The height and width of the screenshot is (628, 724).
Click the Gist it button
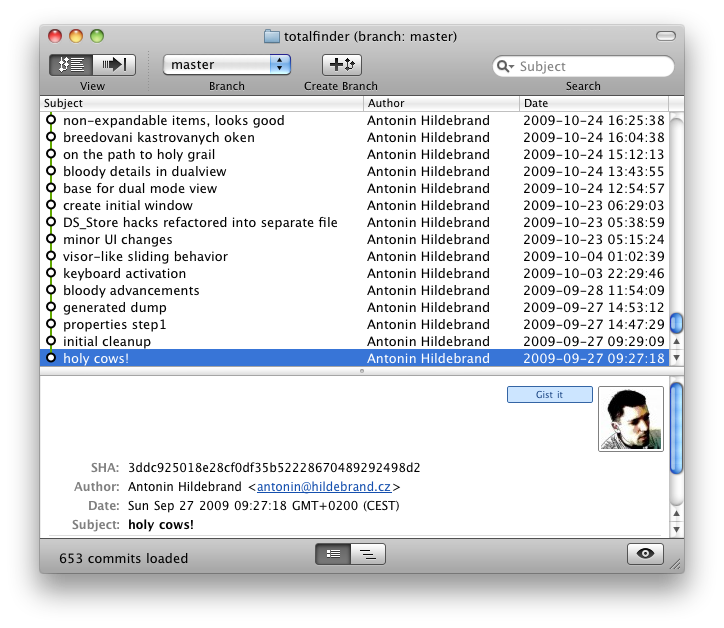click(x=549, y=395)
